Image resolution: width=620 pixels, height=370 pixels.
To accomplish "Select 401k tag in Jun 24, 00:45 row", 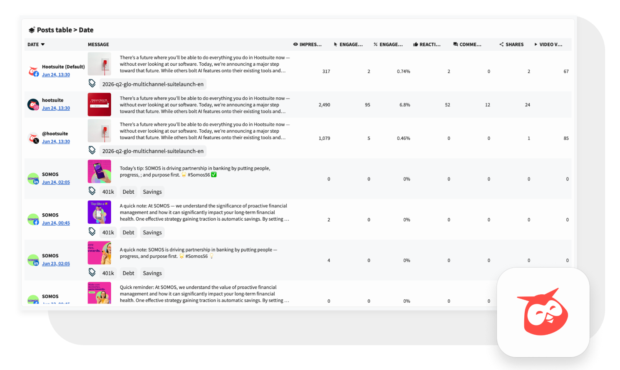I will (108, 232).
